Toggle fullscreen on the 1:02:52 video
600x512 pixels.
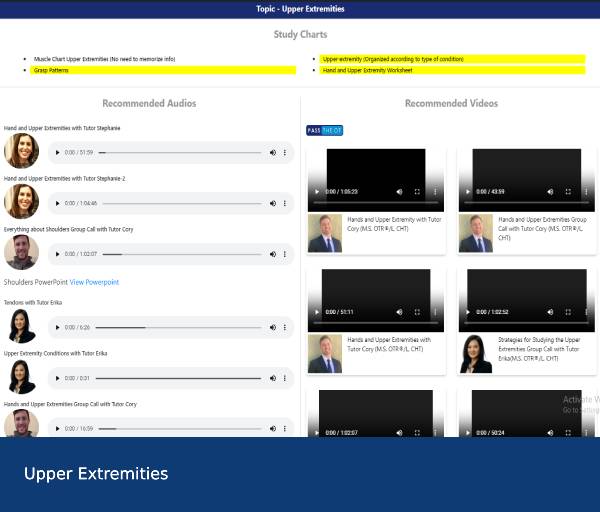568,312
